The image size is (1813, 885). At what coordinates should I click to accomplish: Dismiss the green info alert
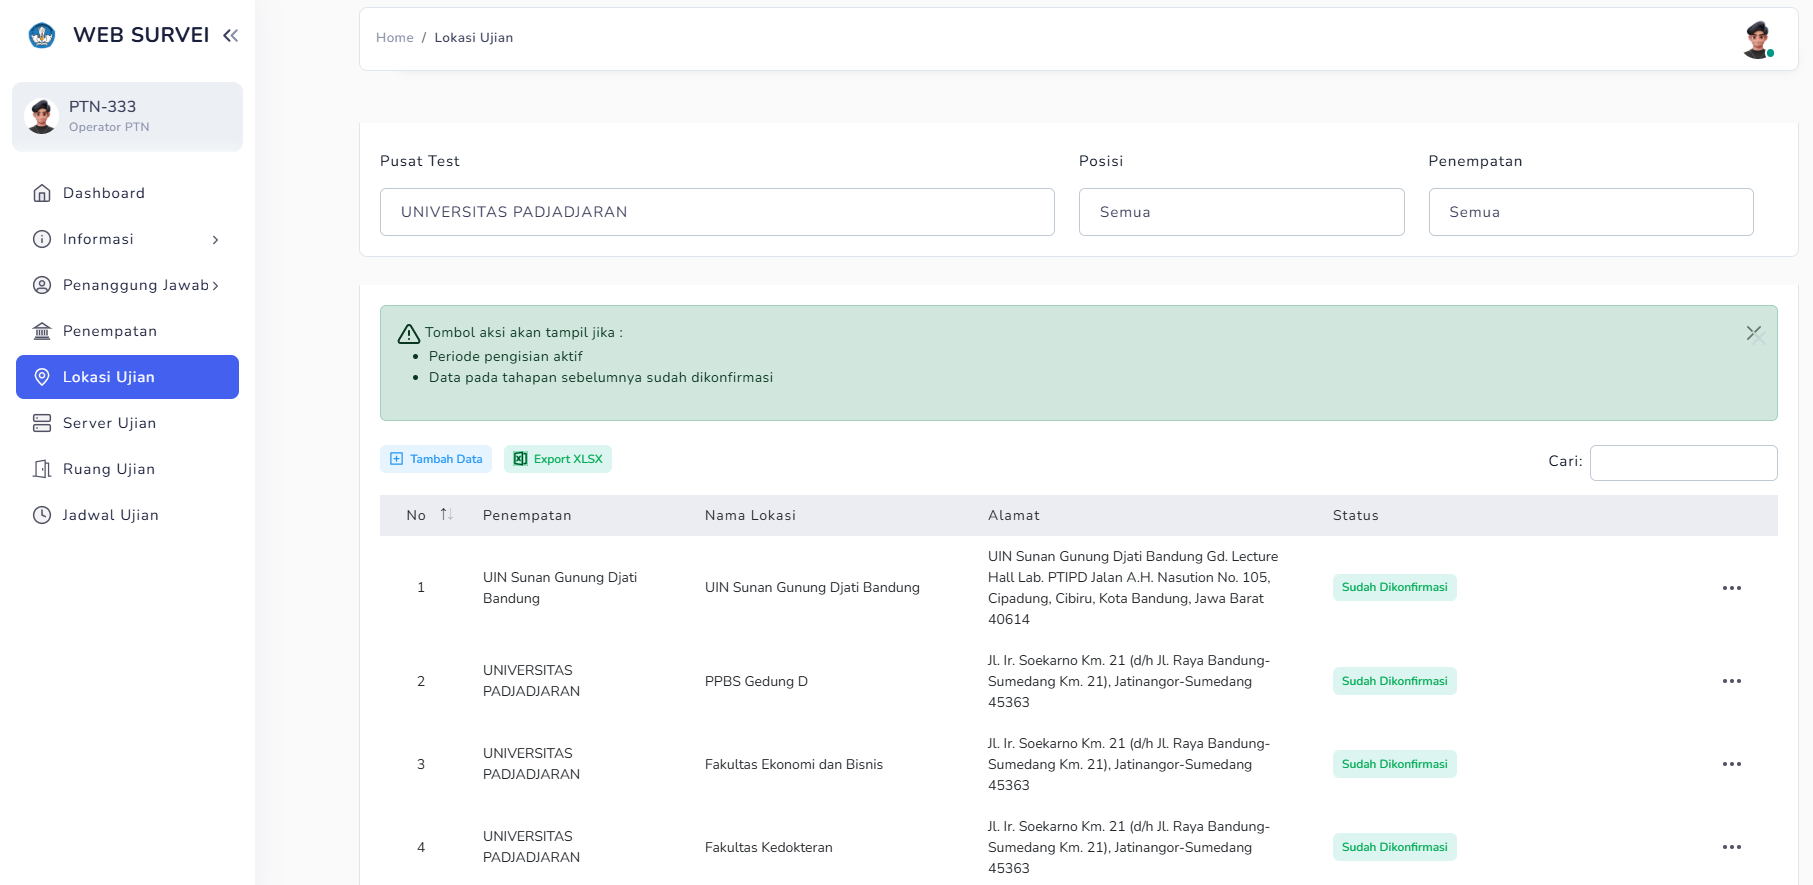[x=1754, y=333]
